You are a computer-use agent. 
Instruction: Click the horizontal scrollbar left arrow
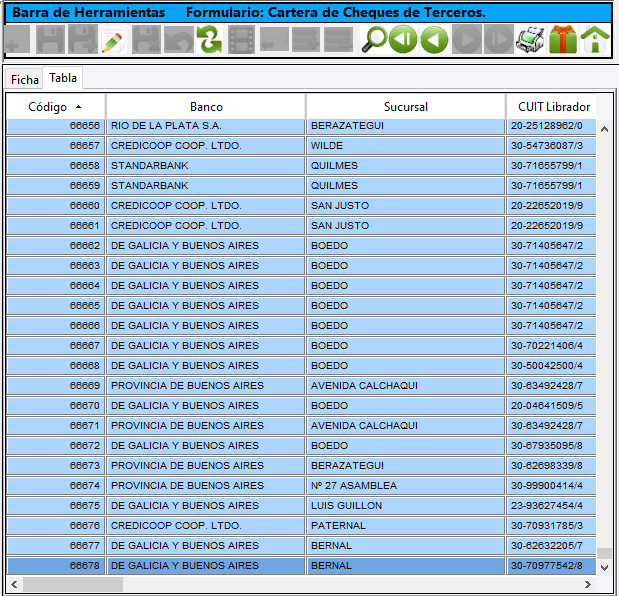pos(14,584)
